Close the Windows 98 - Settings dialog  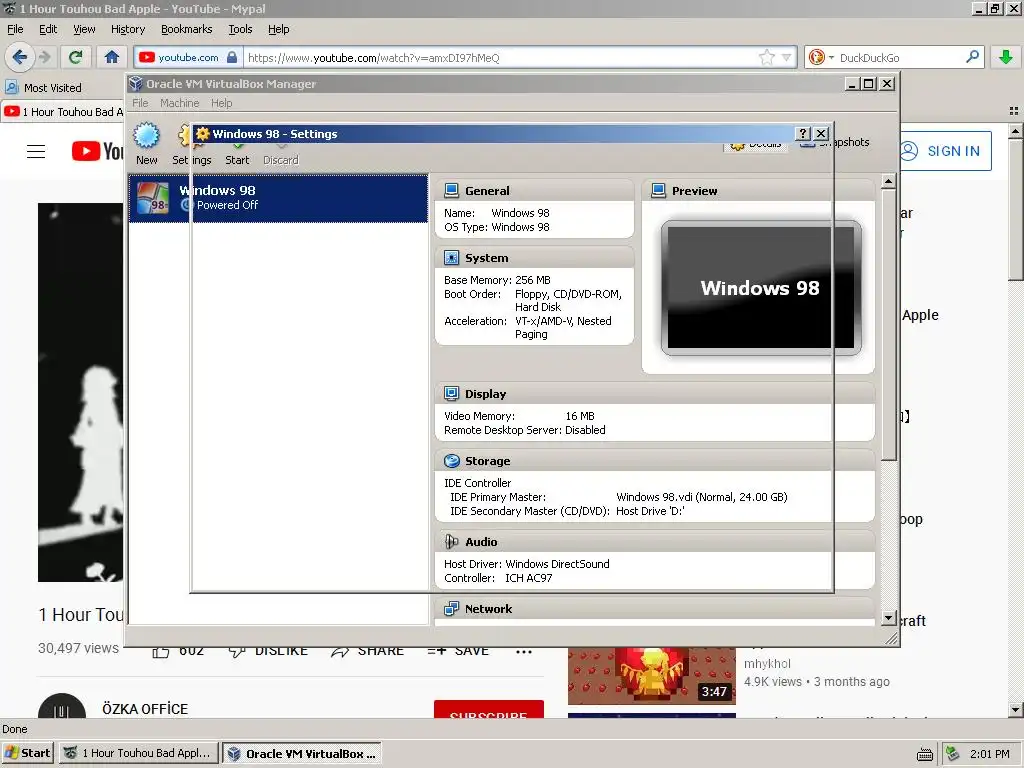822,133
